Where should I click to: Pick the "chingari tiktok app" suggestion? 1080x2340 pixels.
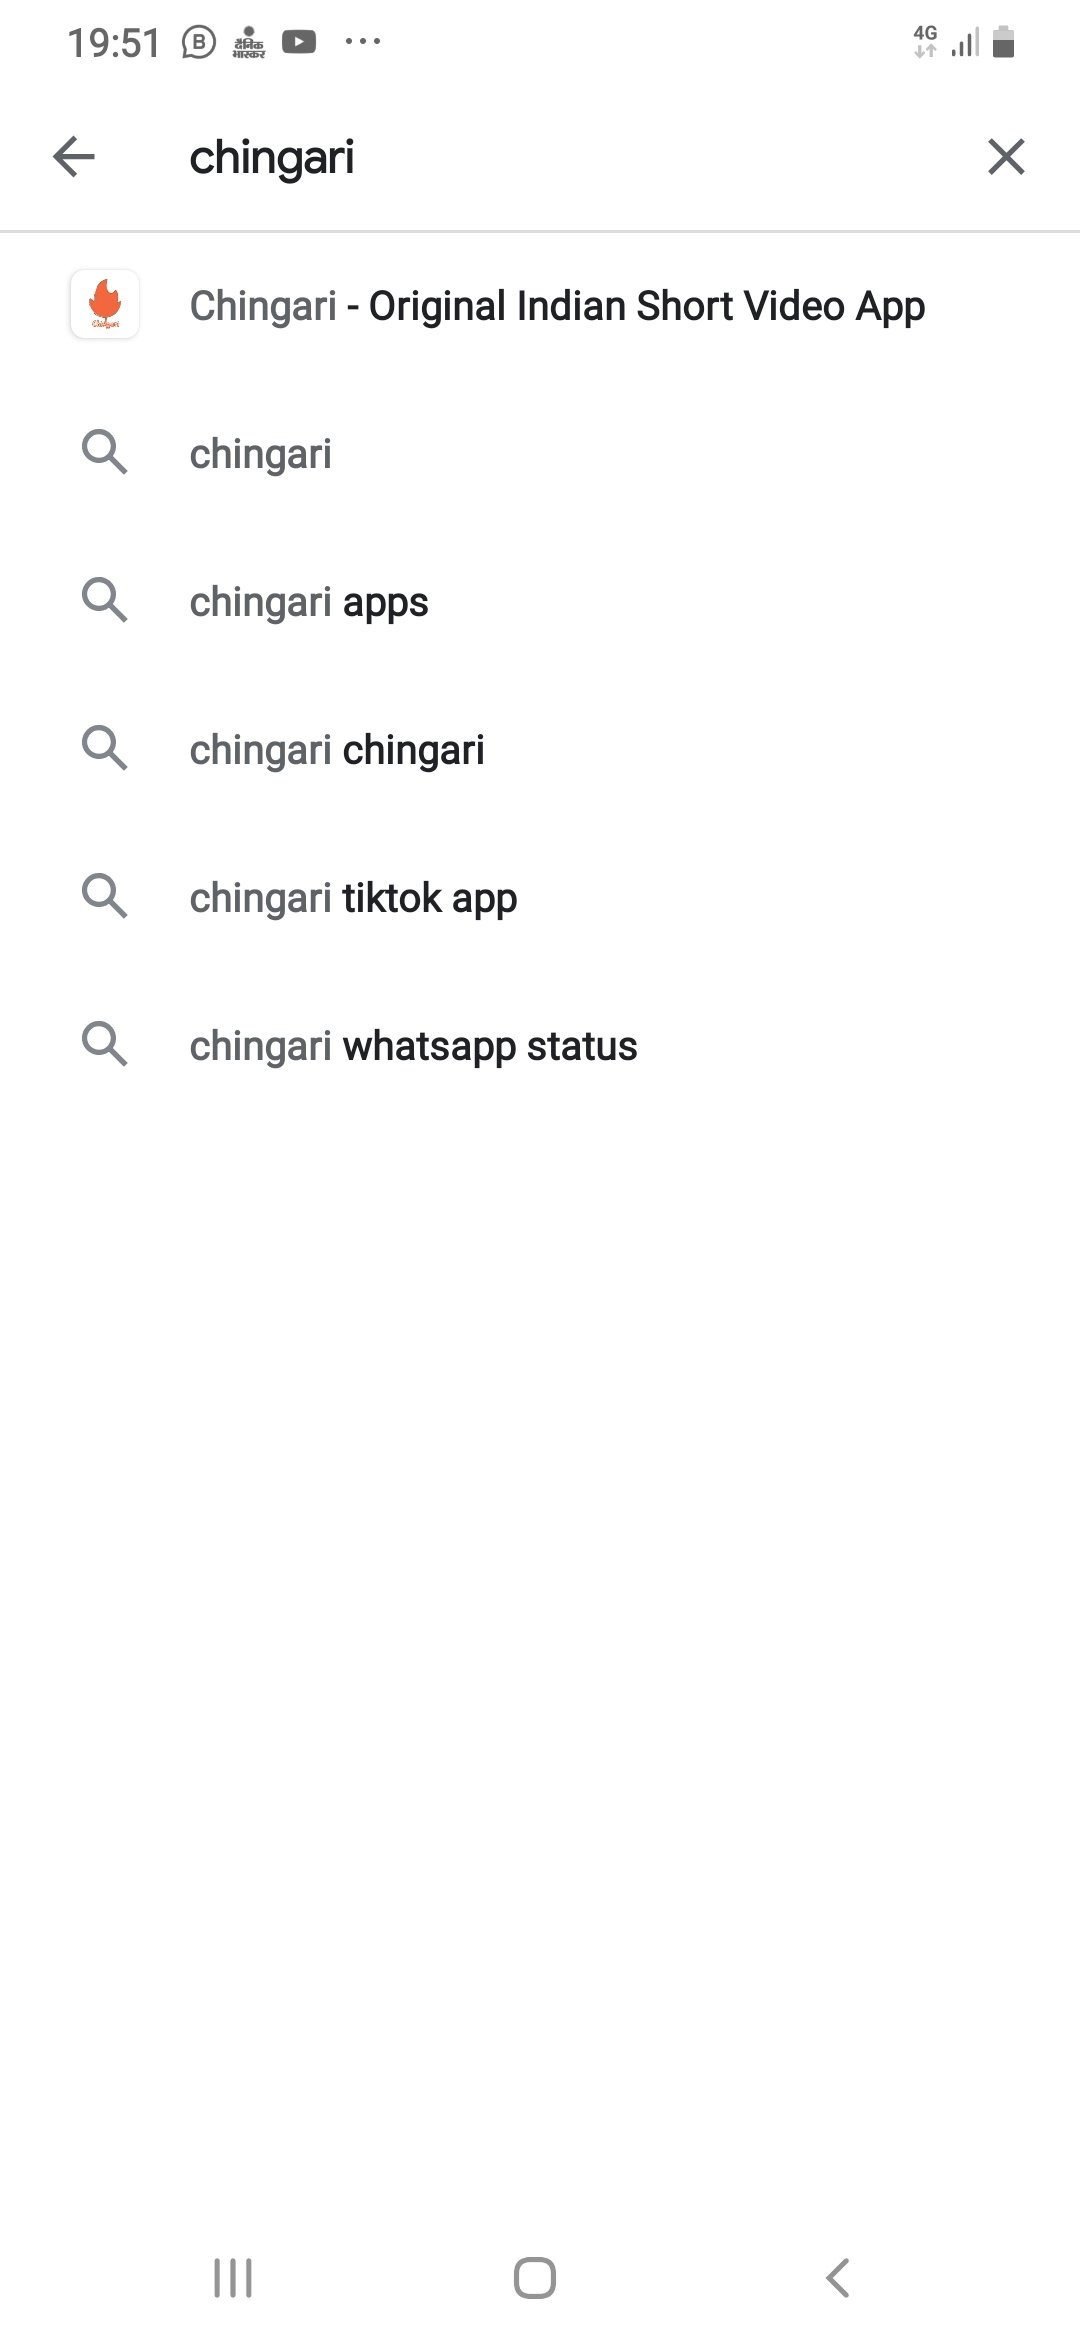pos(353,898)
